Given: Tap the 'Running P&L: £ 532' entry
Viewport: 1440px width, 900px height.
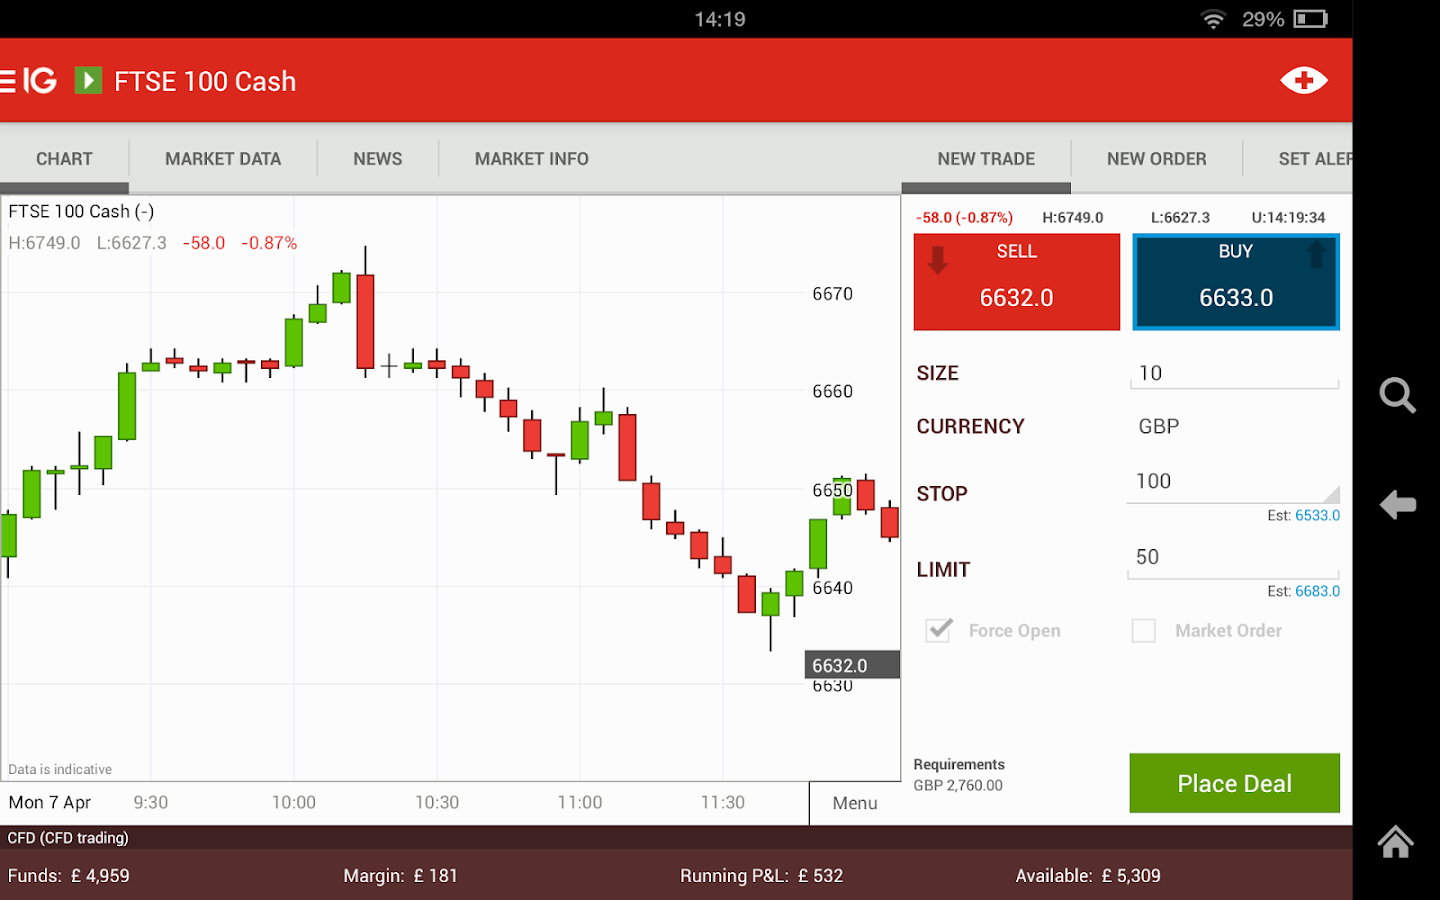Looking at the screenshot, I should (x=762, y=876).
